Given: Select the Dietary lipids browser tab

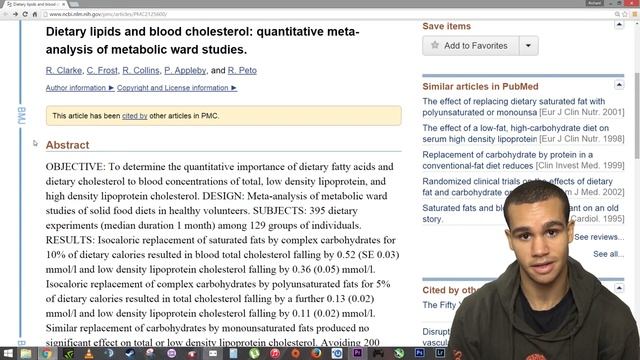Looking at the screenshot, I should click(x=35, y=4).
